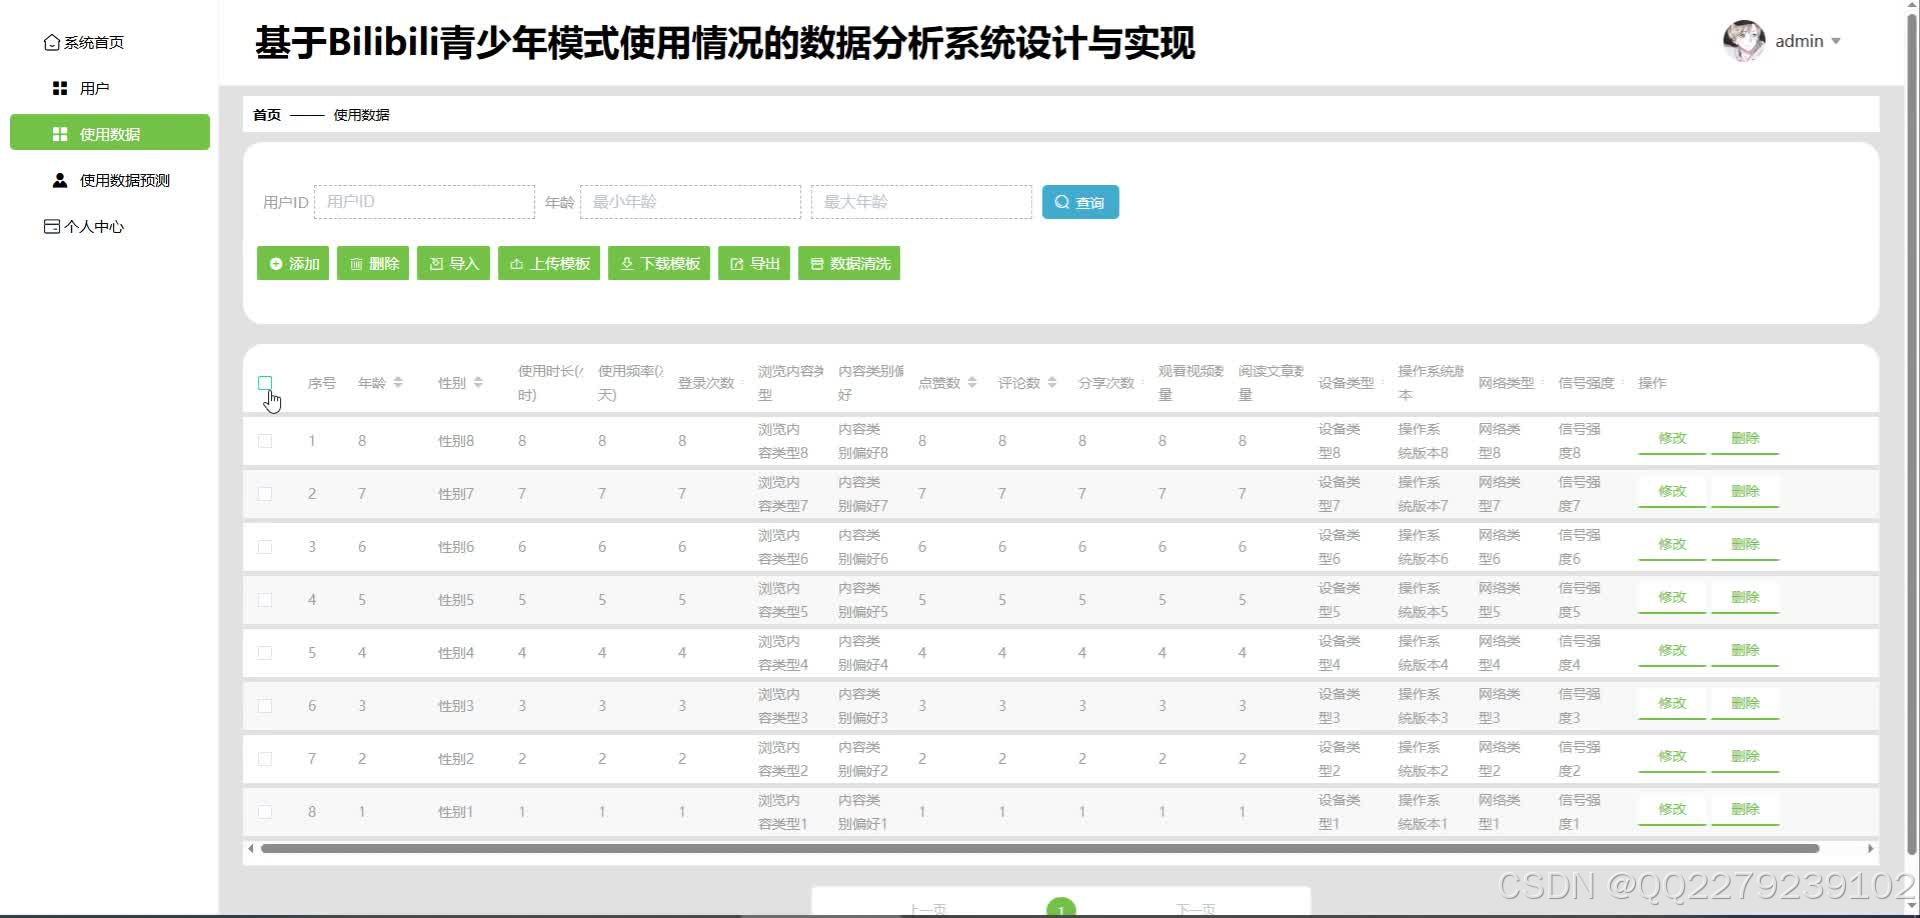
Task: Start 数据清洗 data cleaning
Action: [848, 263]
